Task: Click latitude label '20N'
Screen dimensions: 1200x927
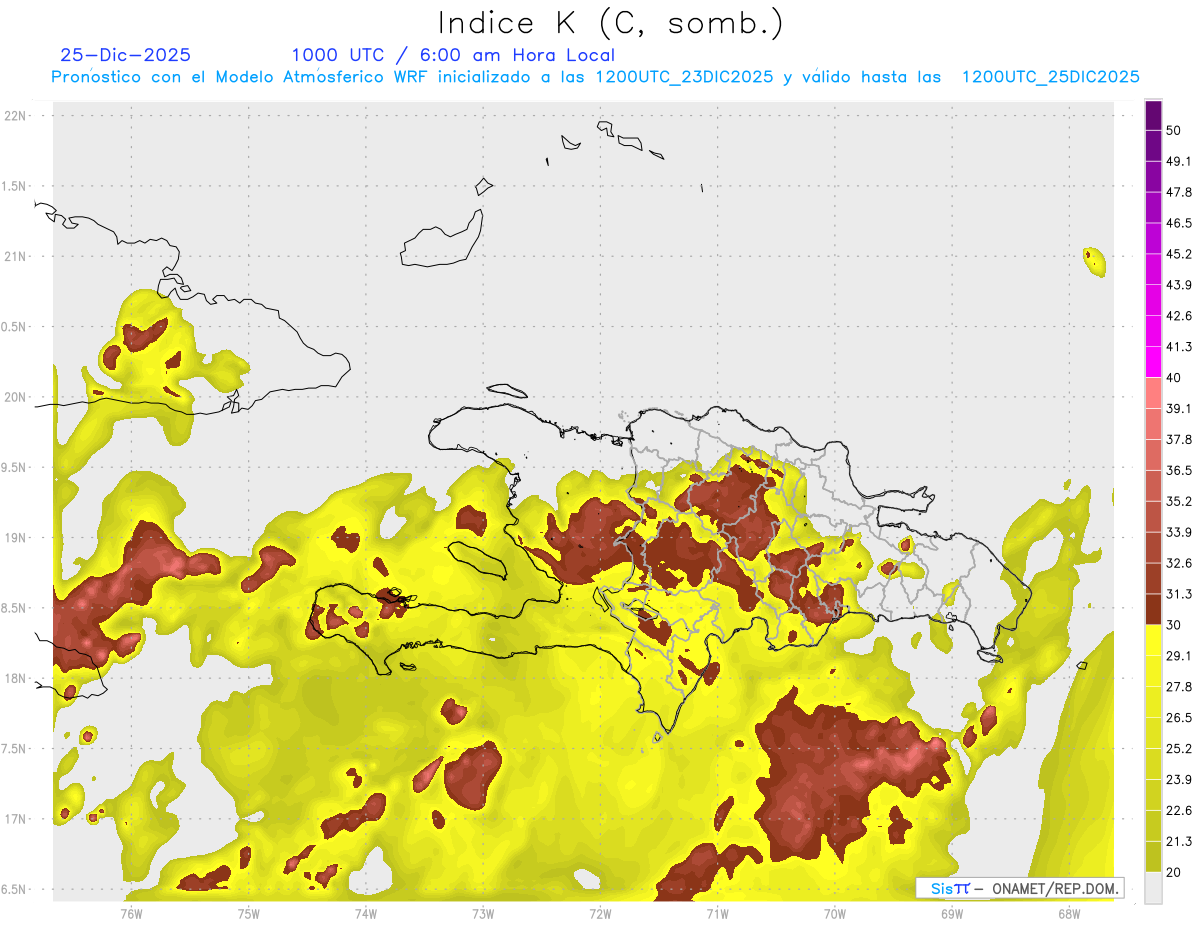Action: [x=17, y=397]
